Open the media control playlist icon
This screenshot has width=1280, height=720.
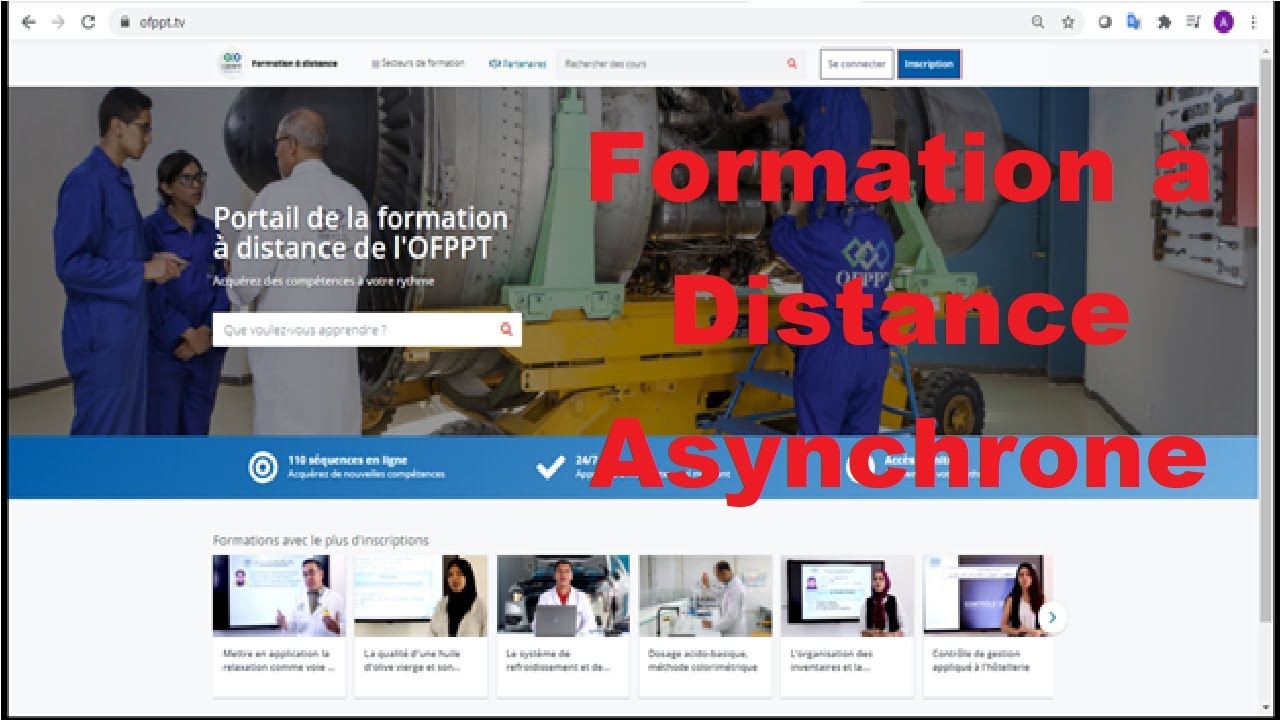[1193, 22]
